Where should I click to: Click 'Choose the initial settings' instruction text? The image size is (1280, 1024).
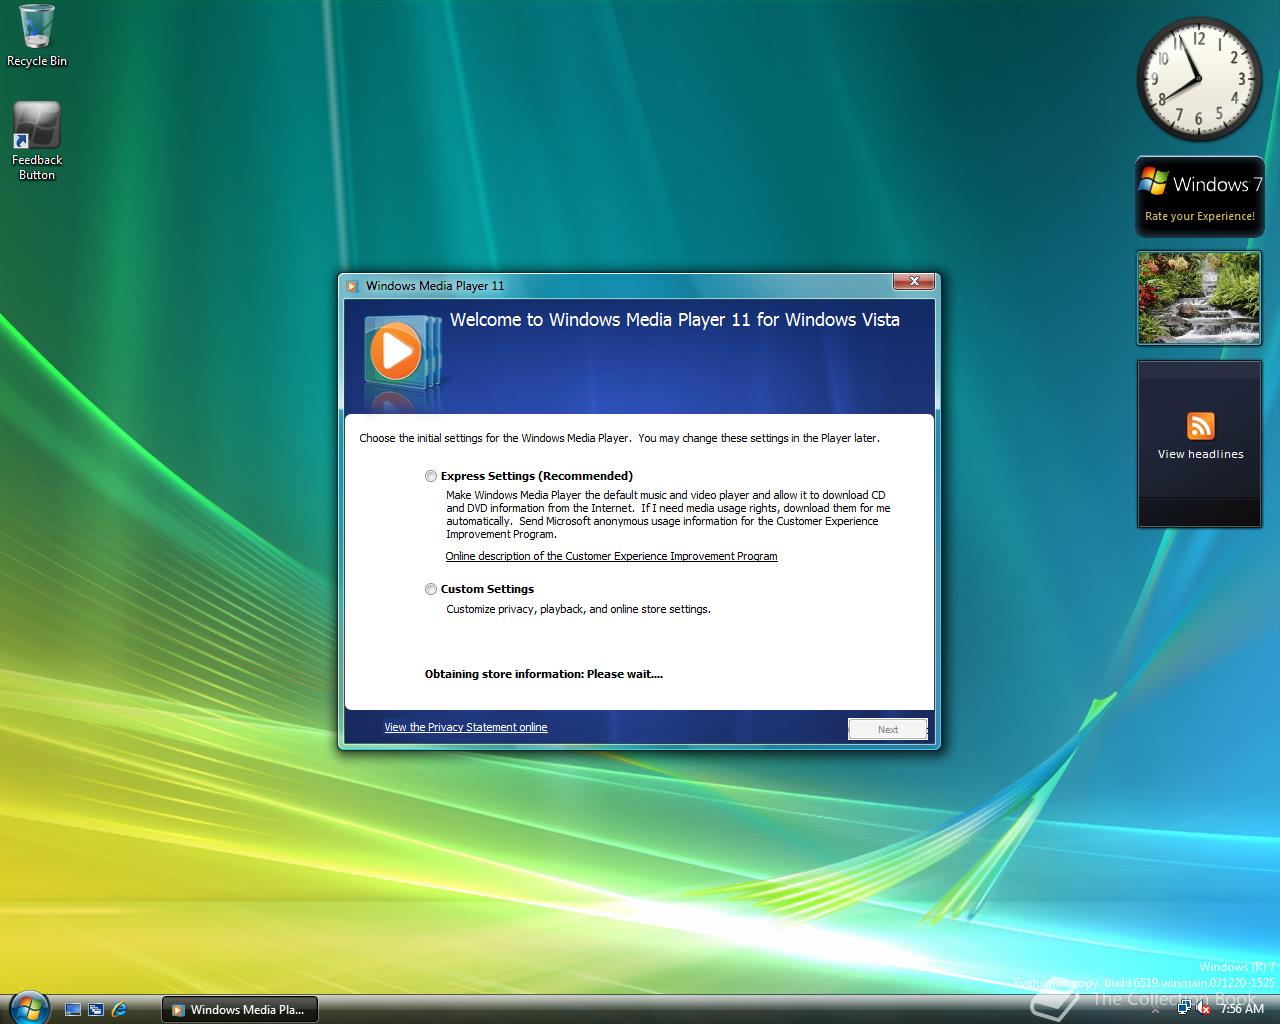tap(620, 438)
